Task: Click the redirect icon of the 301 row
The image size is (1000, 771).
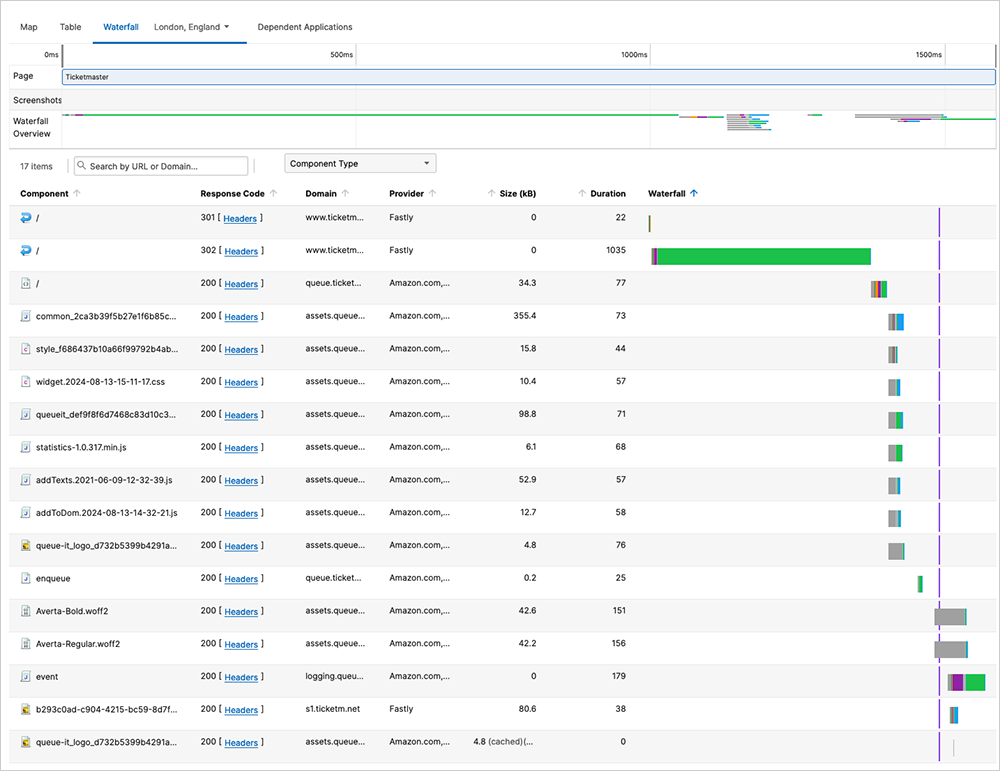Action: [x=26, y=217]
